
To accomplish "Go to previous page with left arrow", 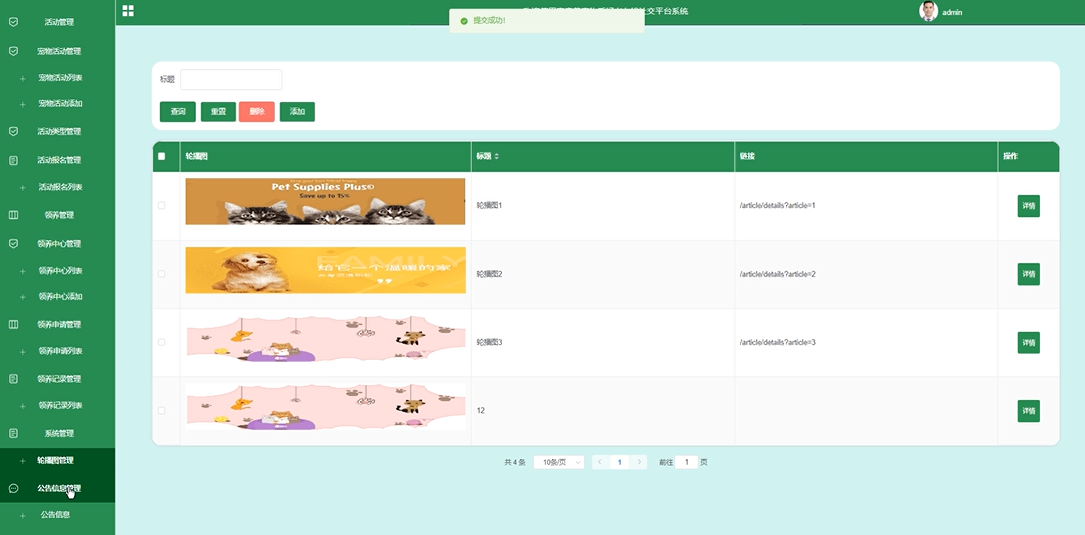I will (601, 462).
